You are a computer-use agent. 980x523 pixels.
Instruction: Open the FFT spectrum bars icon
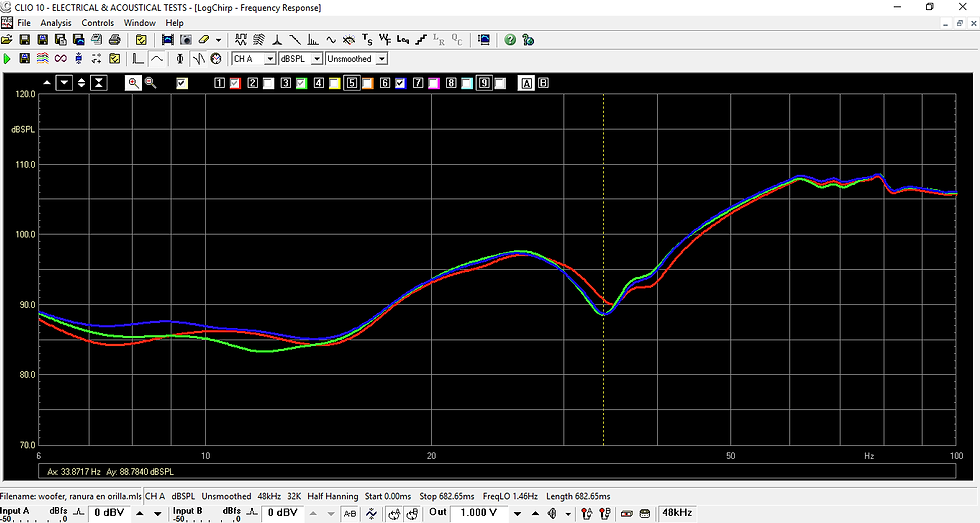point(313,40)
